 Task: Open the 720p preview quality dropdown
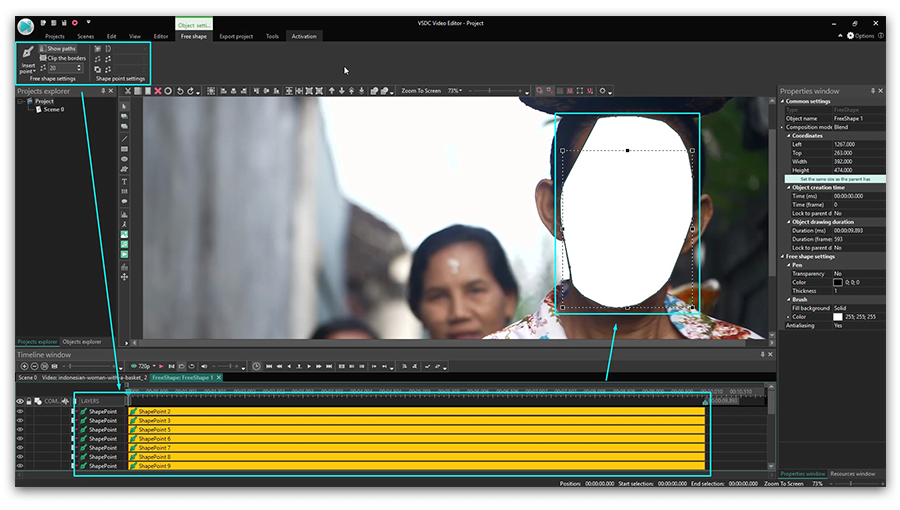(143, 367)
